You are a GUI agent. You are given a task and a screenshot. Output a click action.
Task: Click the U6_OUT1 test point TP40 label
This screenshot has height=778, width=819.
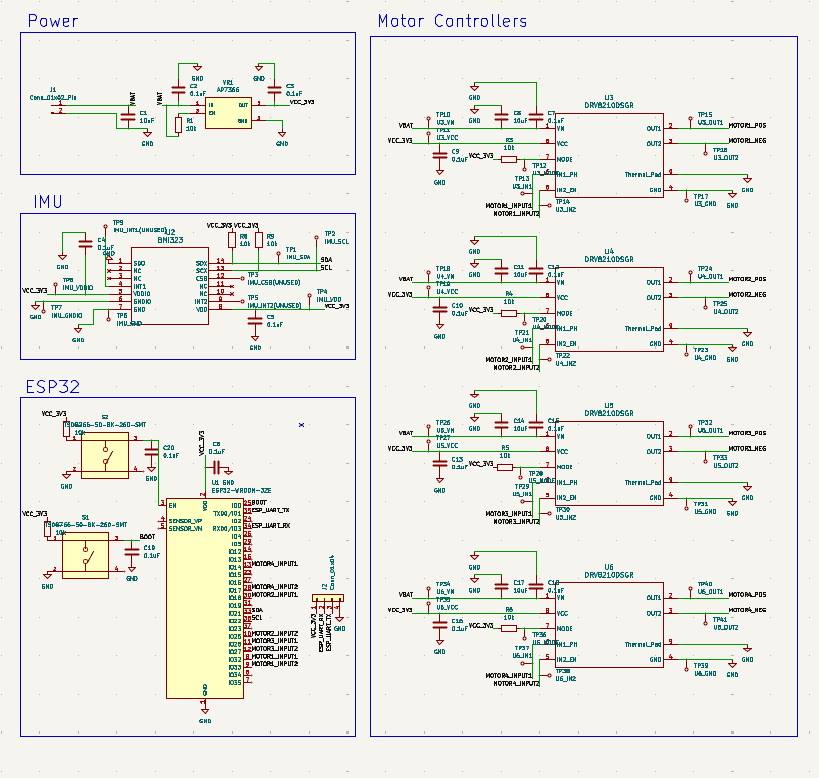click(x=710, y=592)
